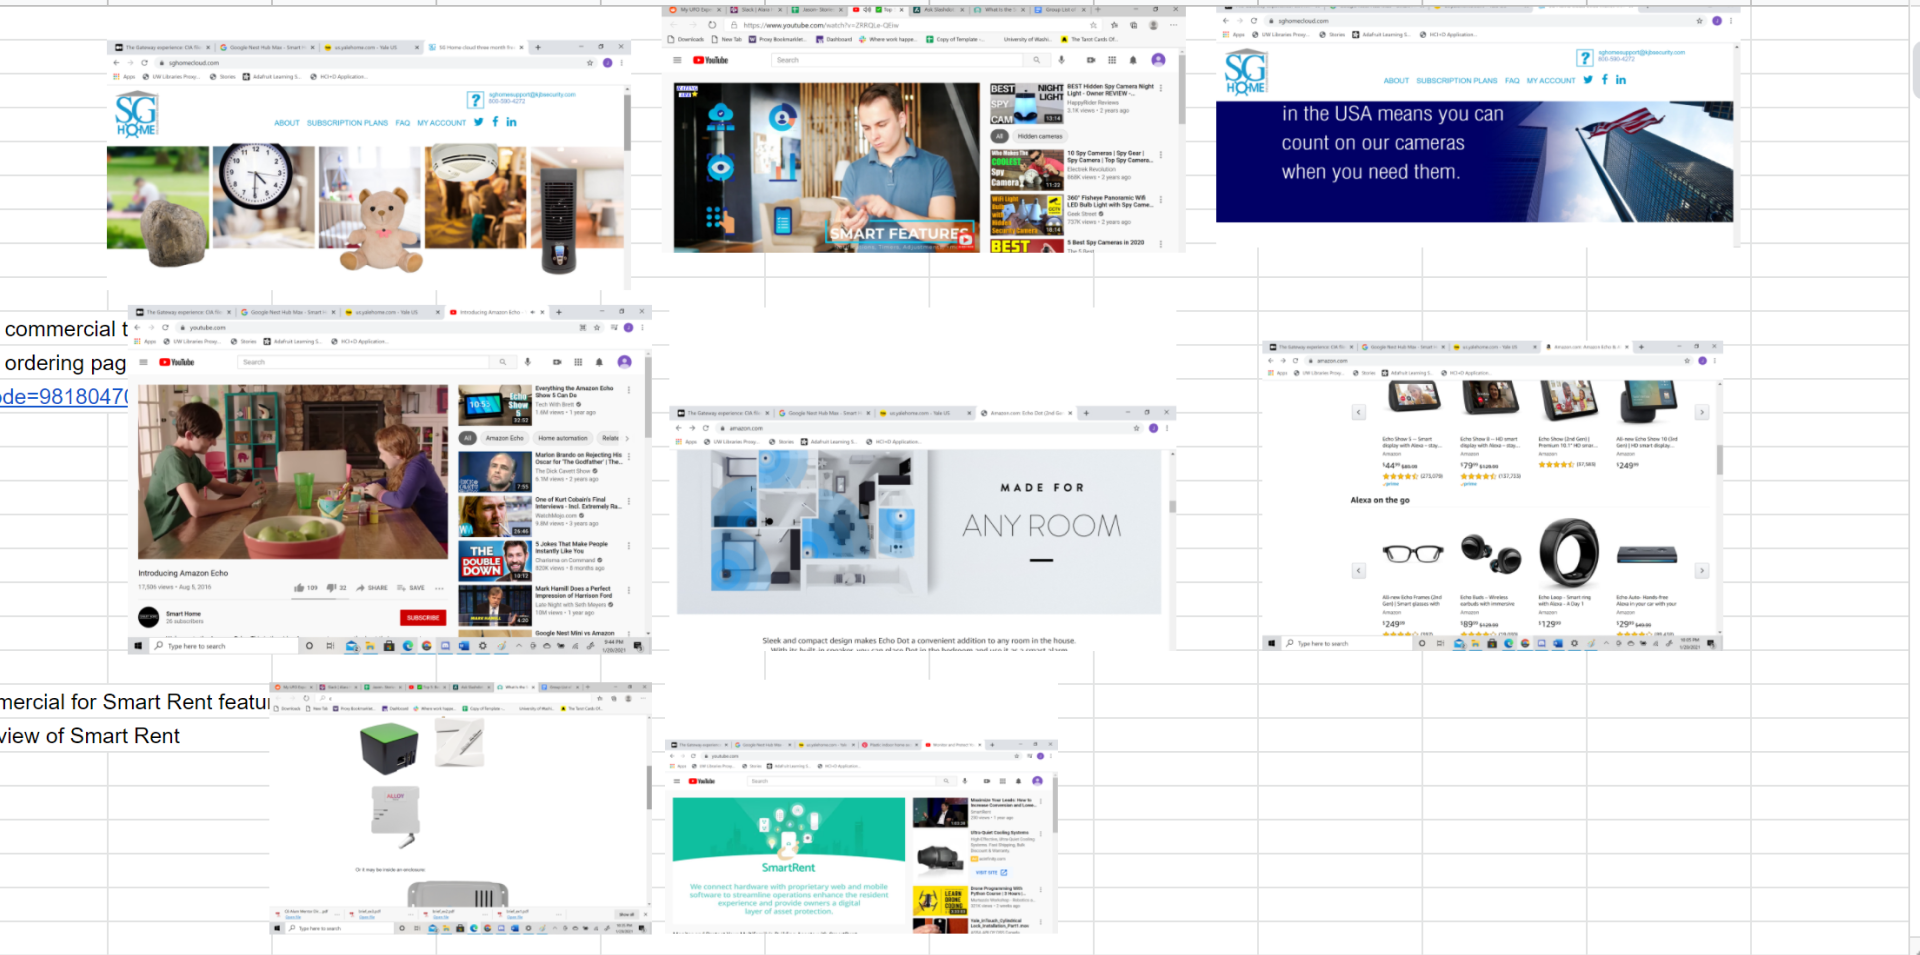
Task: Open ABOUT link on SG Home page with teddy bear
Action: tap(287, 123)
